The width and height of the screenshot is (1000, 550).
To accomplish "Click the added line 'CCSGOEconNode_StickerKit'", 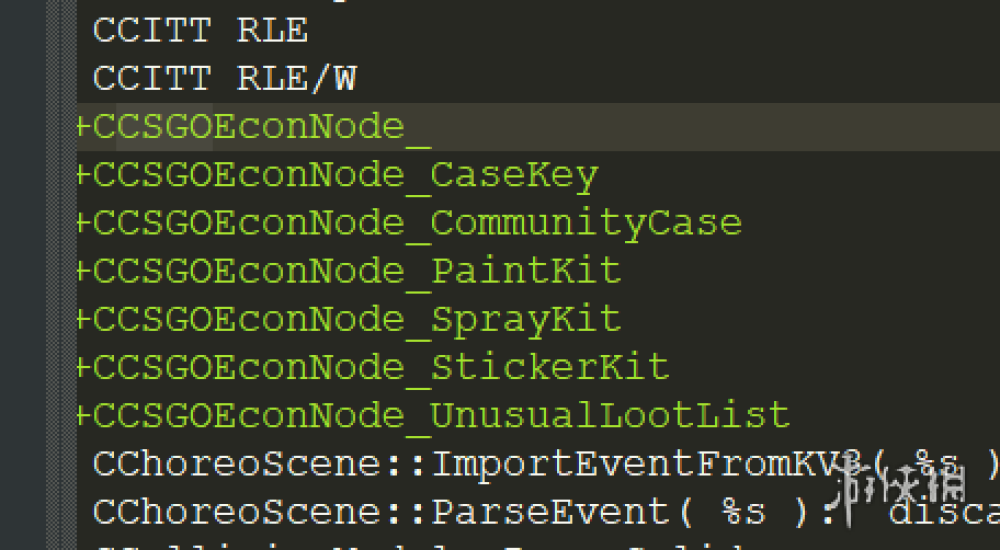I will (x=381, y=367).
